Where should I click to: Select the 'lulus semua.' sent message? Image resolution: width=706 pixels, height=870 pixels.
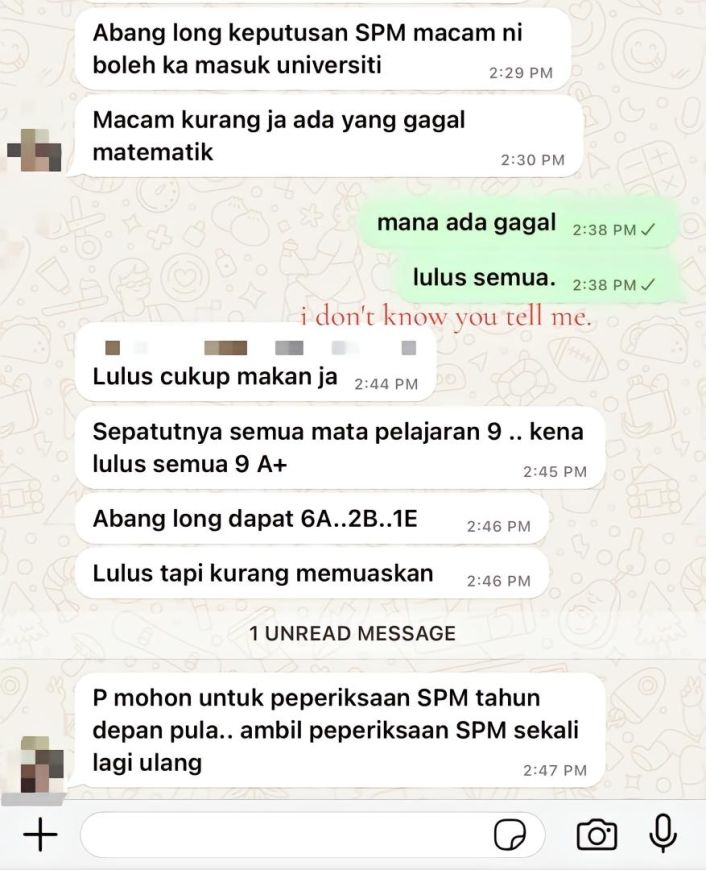[x=540, y=279]
